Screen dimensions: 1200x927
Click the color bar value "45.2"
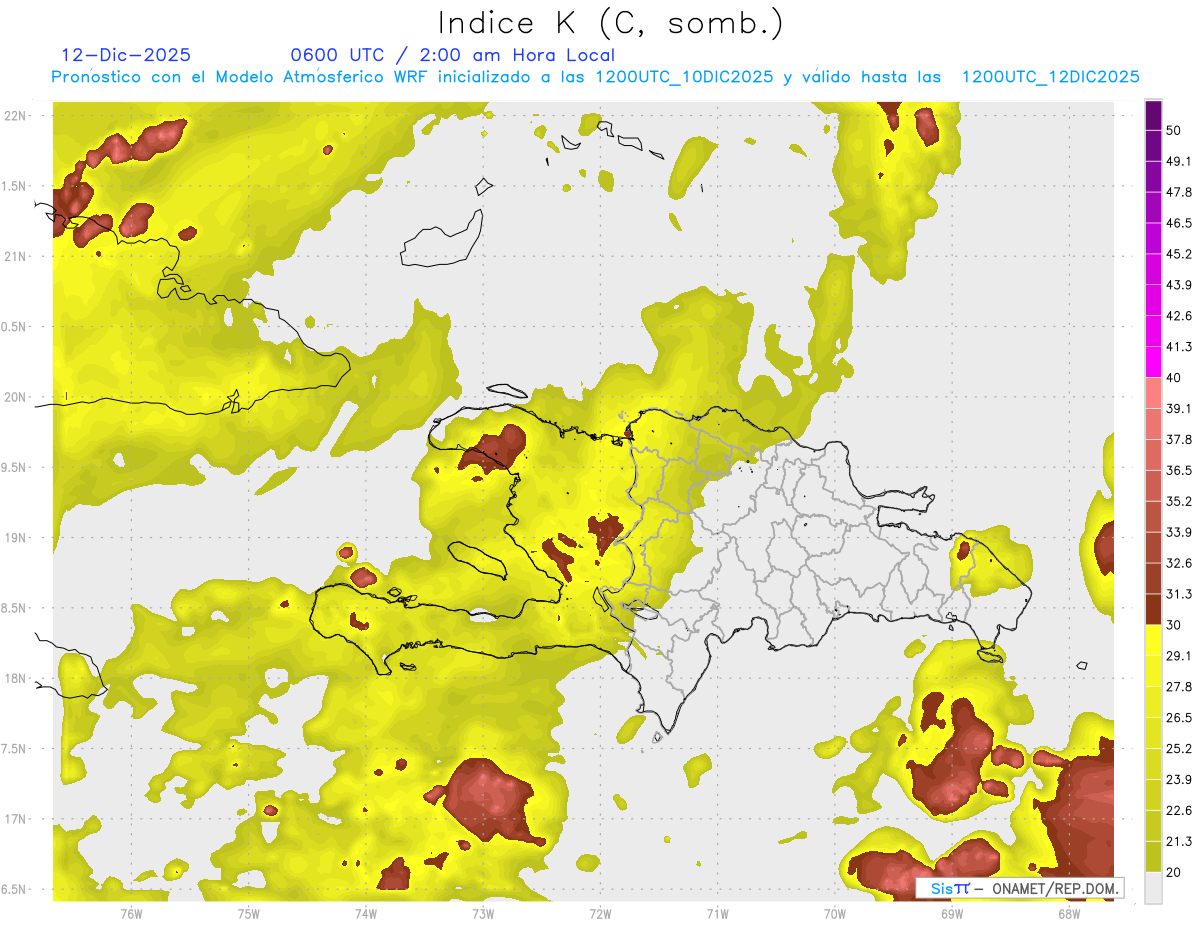pos(1179,254)
